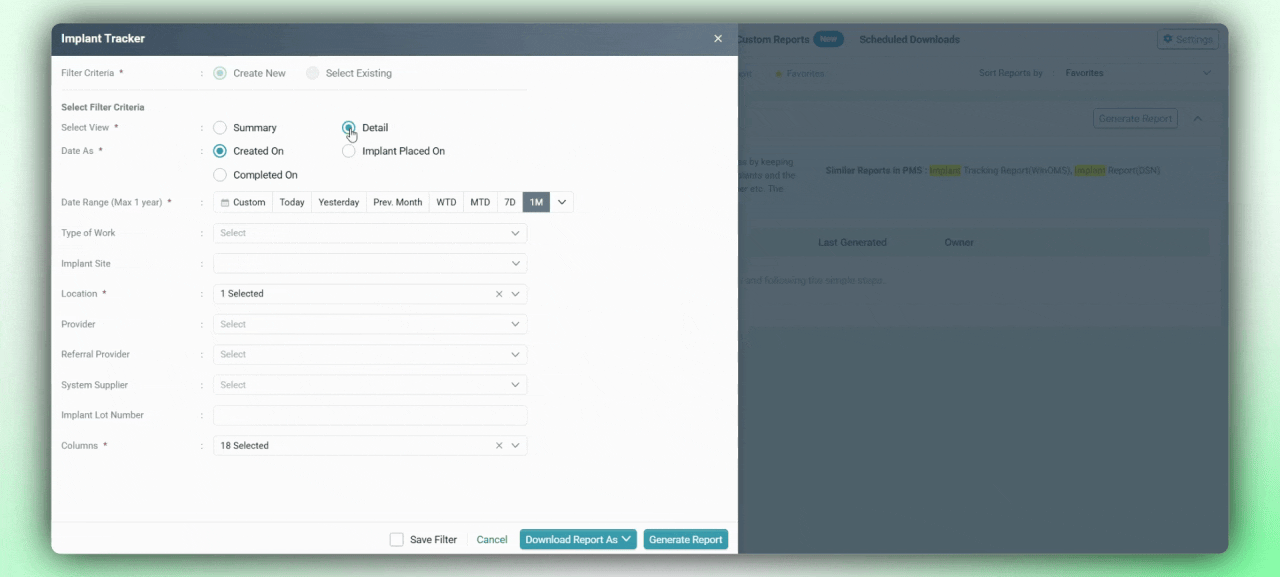The image size is (1280, 577).
Task: Open the Columns dropdown chevron
Action: pyautogui.click(x=516, y=446)
